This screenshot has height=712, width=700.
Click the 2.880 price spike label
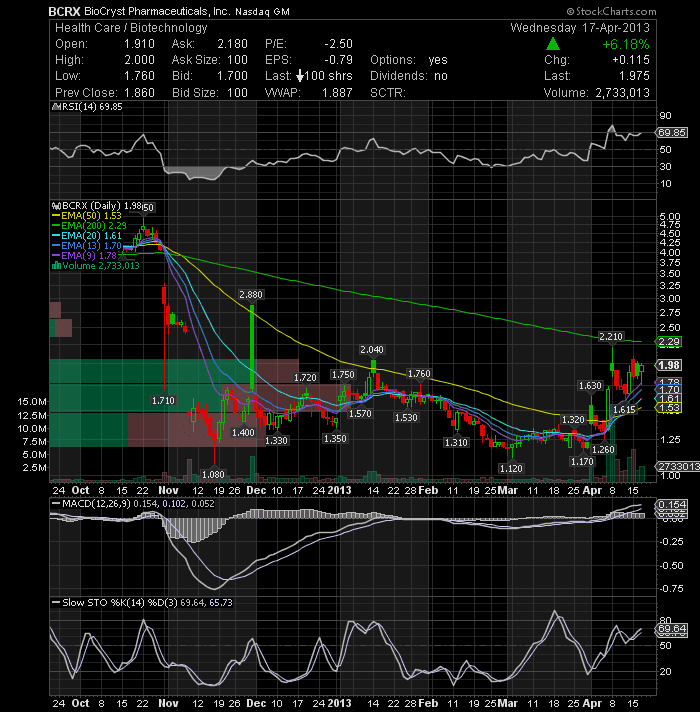(251, 295)
